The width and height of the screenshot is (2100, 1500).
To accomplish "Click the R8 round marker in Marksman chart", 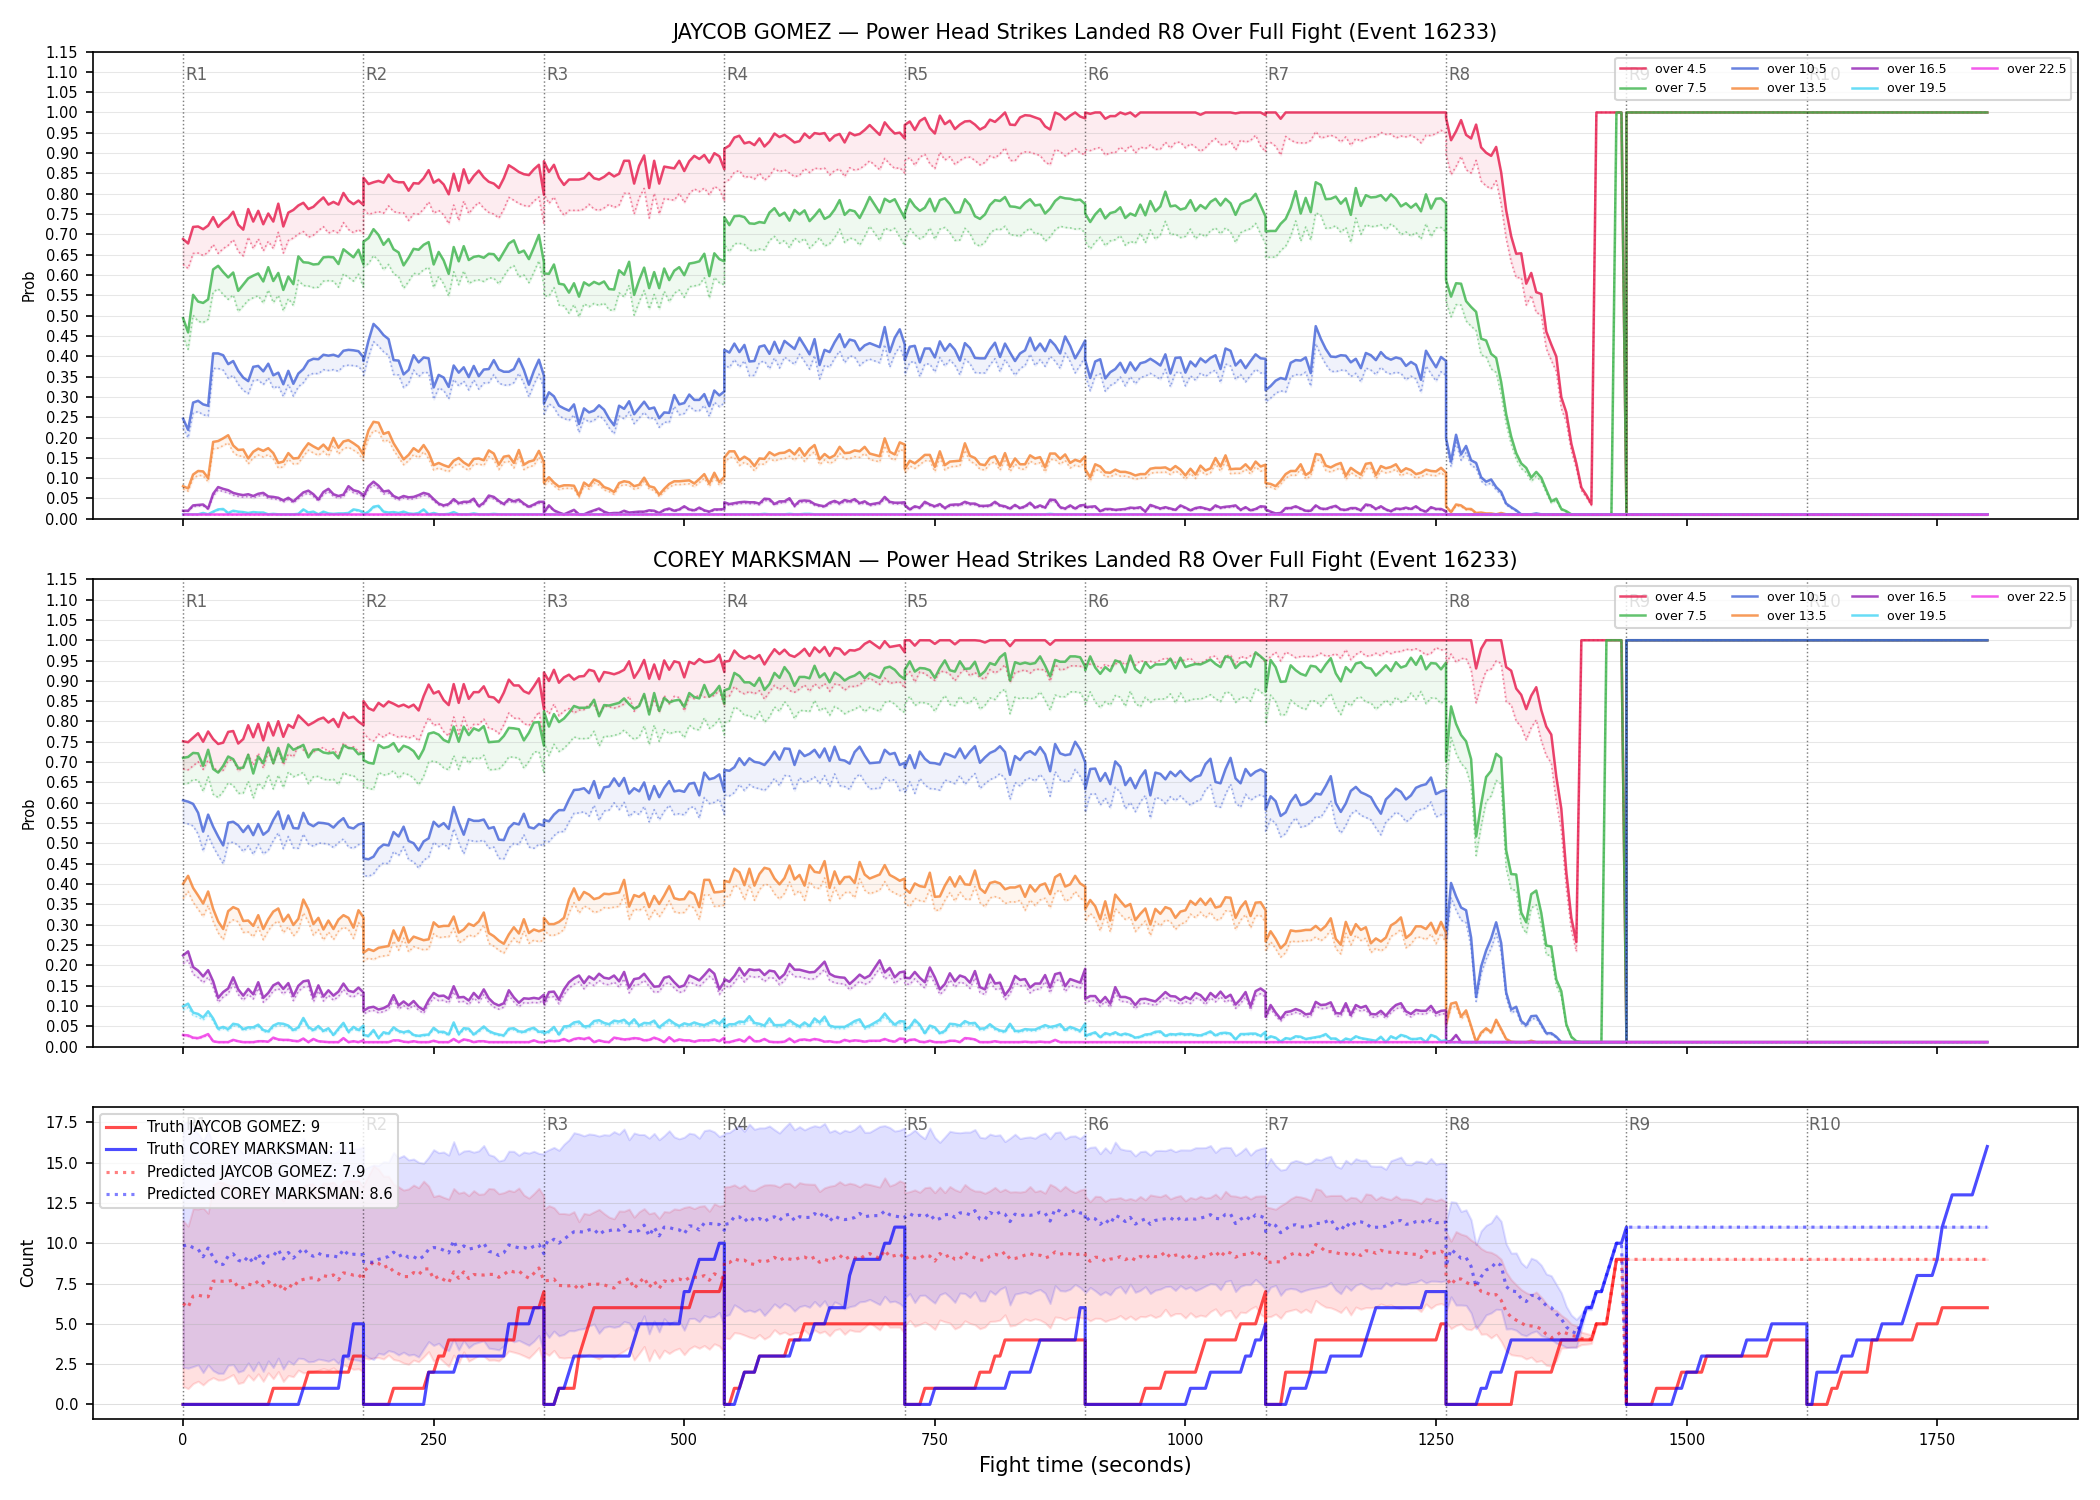I will [x=1459, y=601].
